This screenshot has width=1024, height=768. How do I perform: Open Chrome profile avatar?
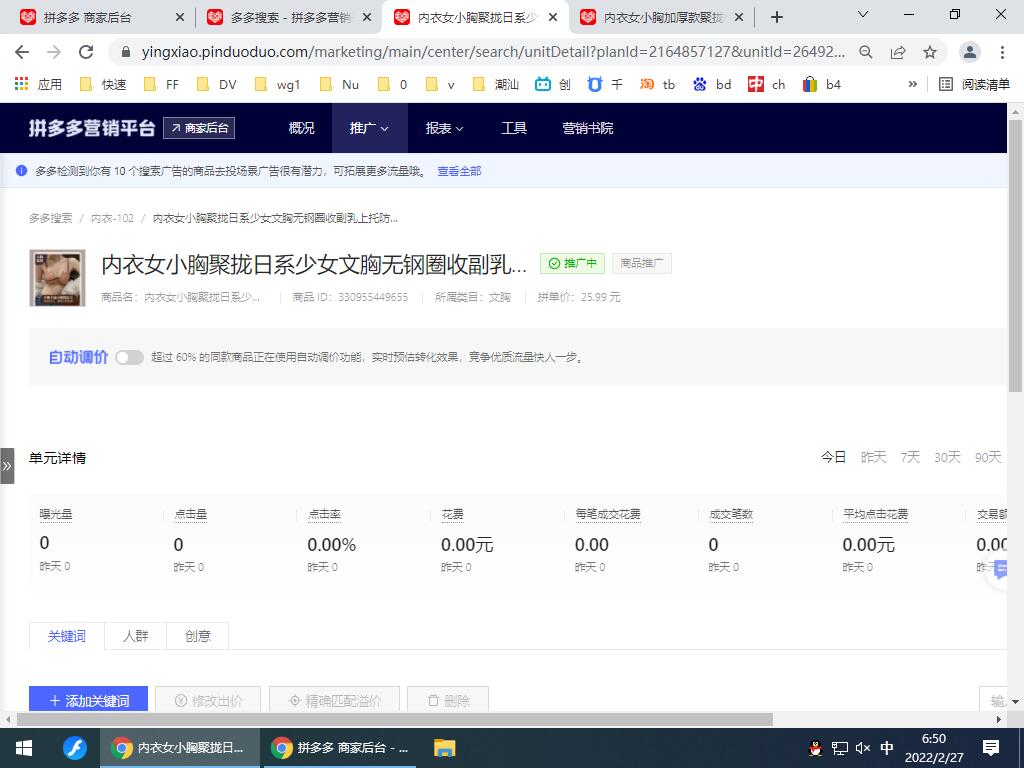pos(970,52)
